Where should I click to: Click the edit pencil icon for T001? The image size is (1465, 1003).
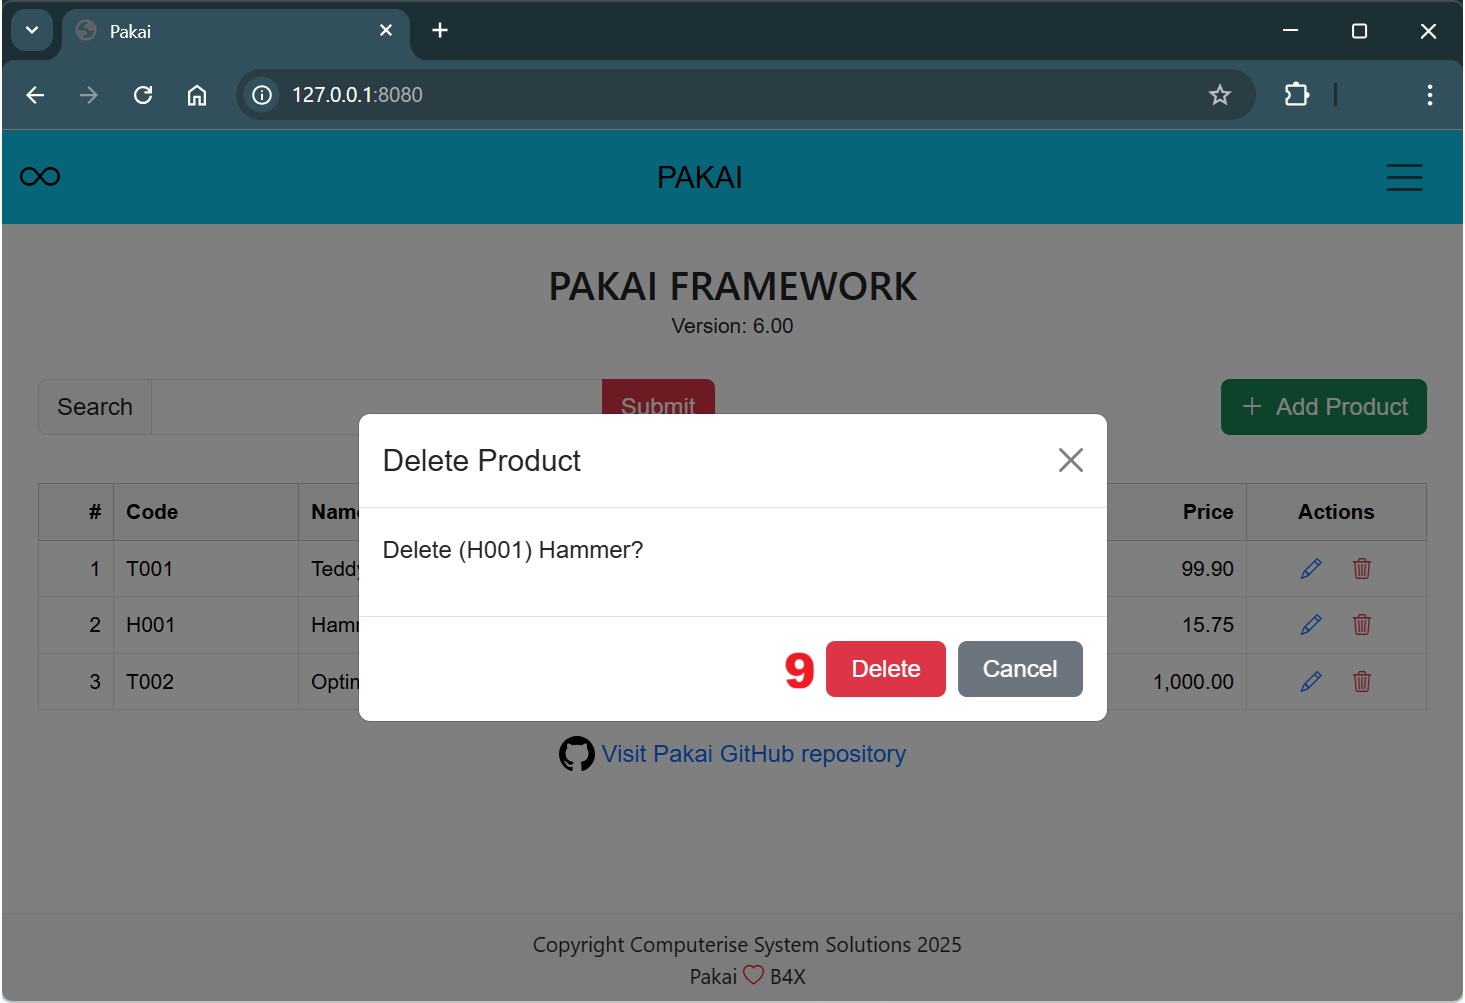point(1311,569)
